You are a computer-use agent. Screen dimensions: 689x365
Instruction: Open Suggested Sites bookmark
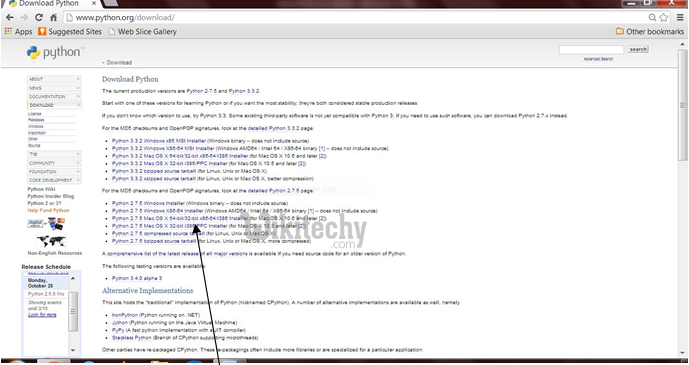70,32
